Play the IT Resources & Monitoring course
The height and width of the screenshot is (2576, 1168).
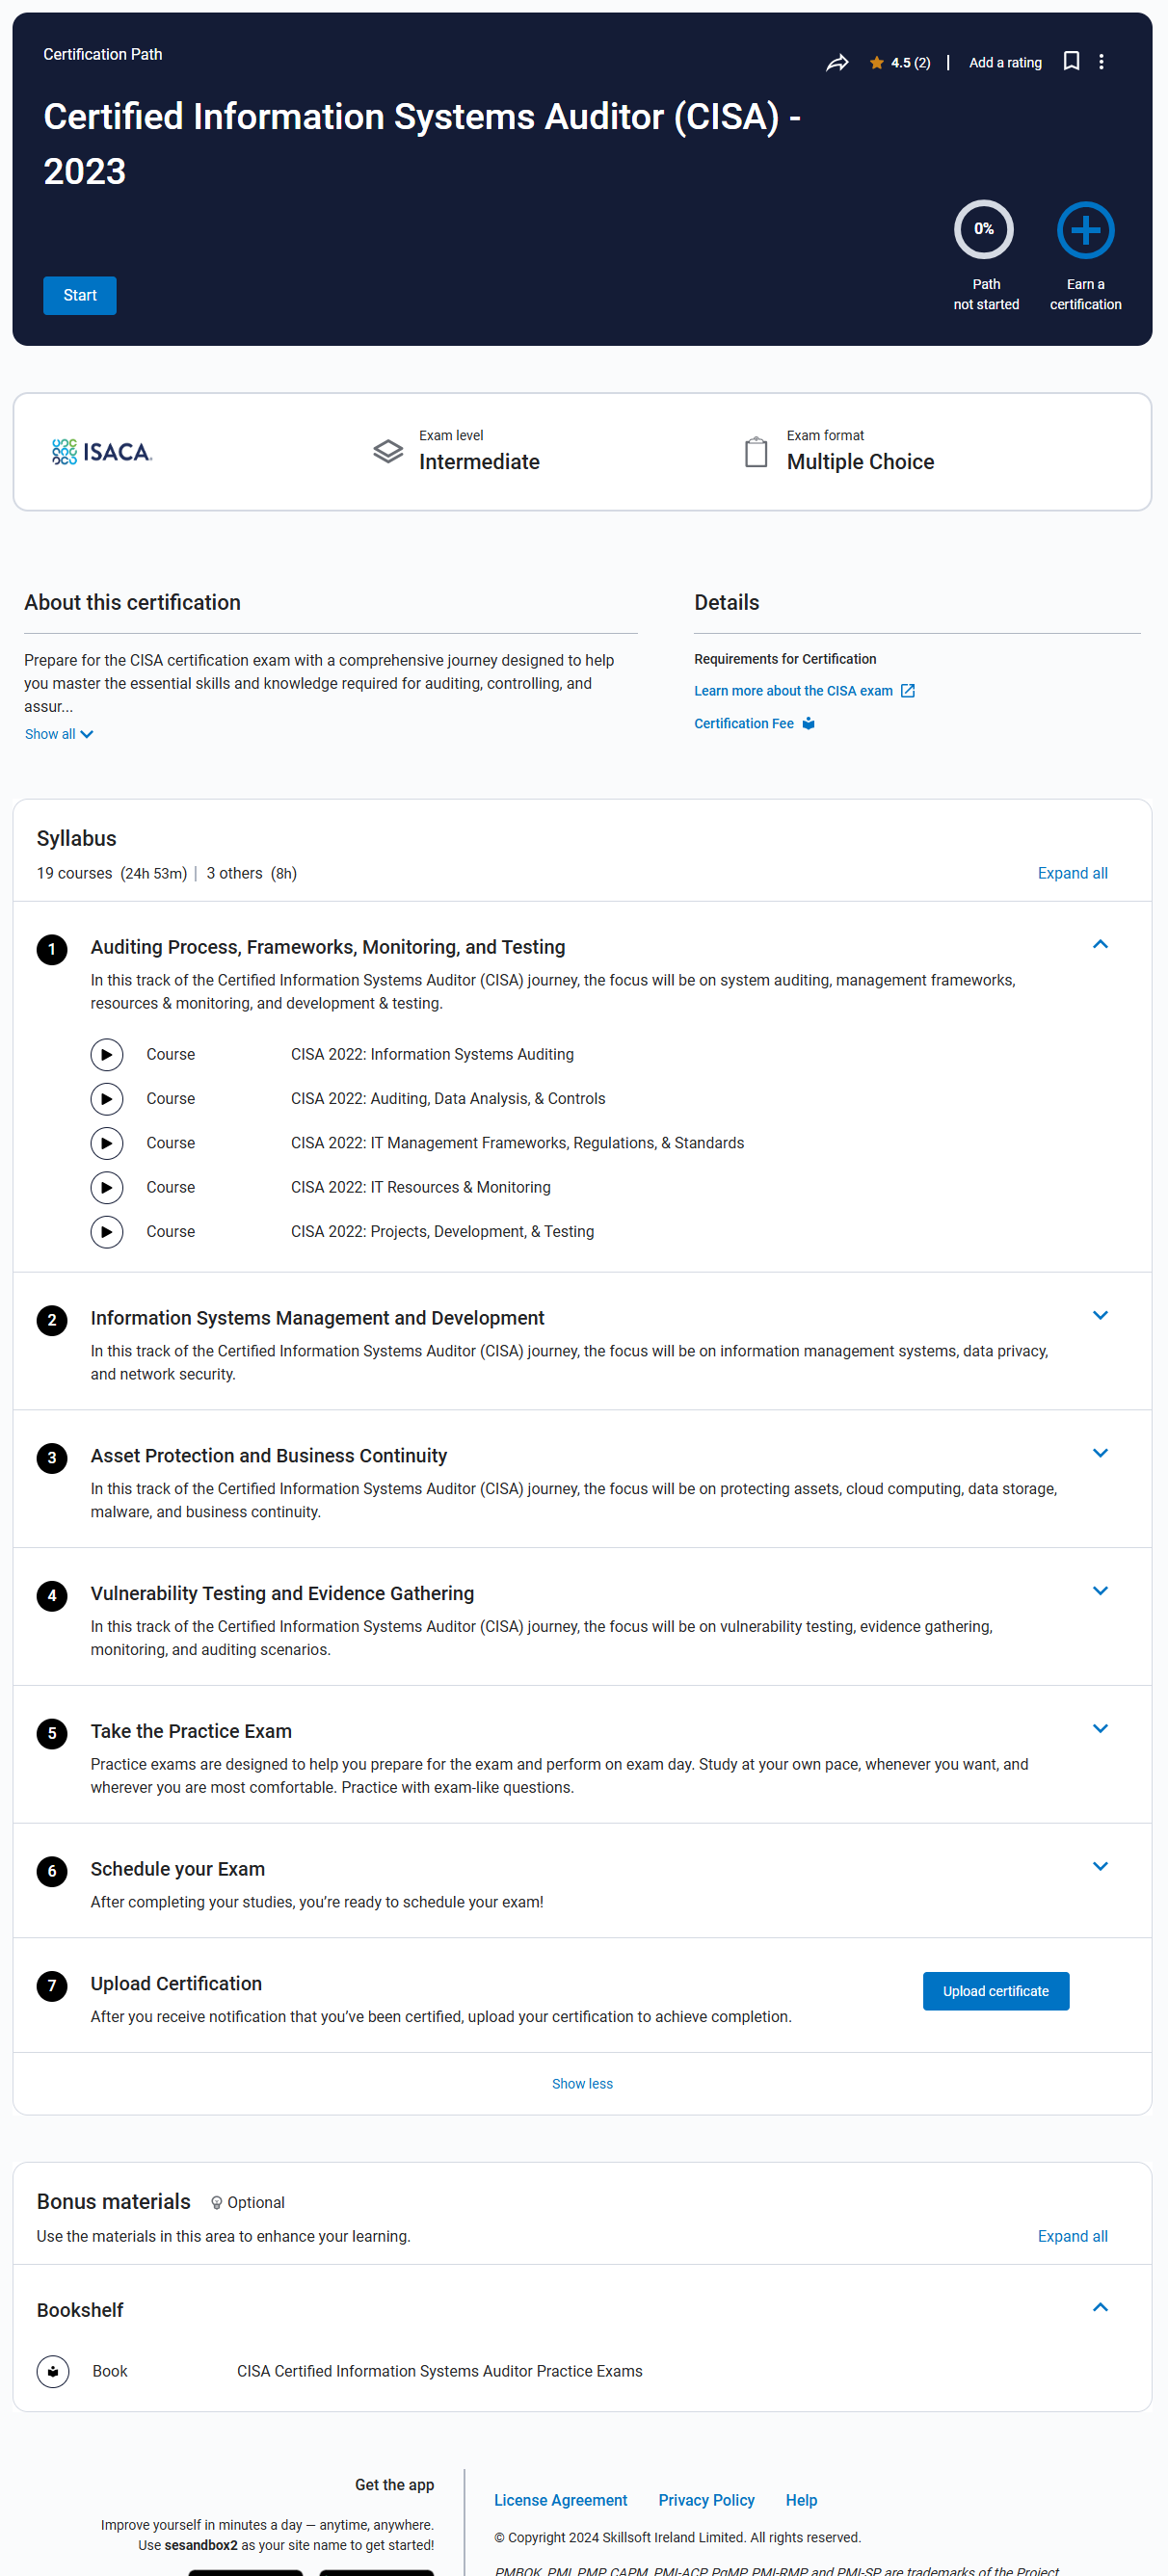pyautogui.click(x=107, y=1187)
